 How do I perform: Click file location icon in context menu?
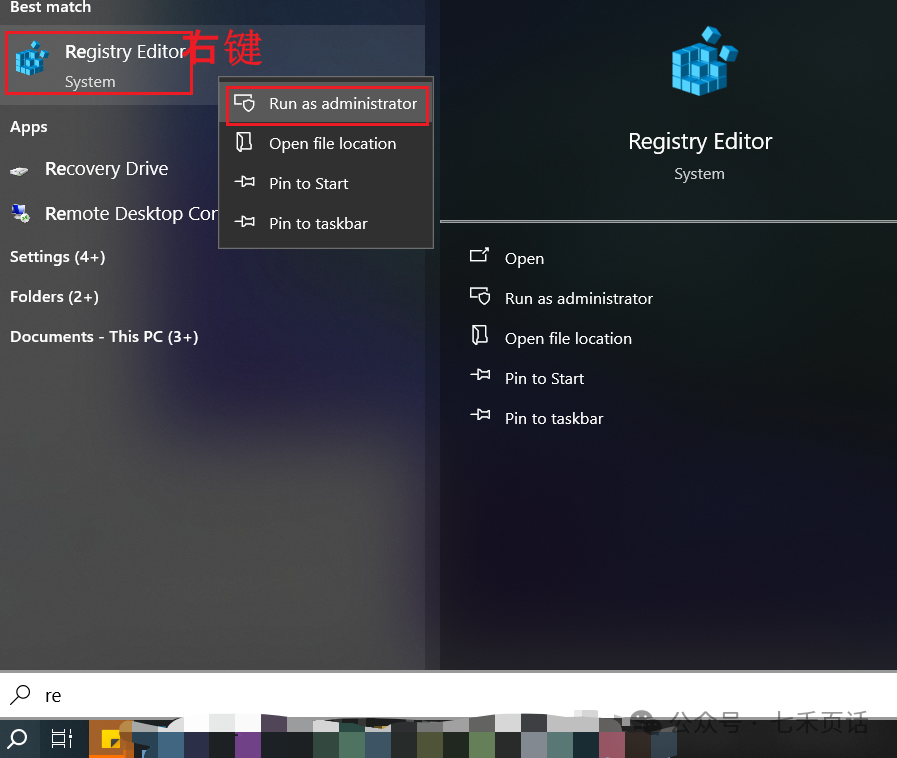tap(244, 142)
